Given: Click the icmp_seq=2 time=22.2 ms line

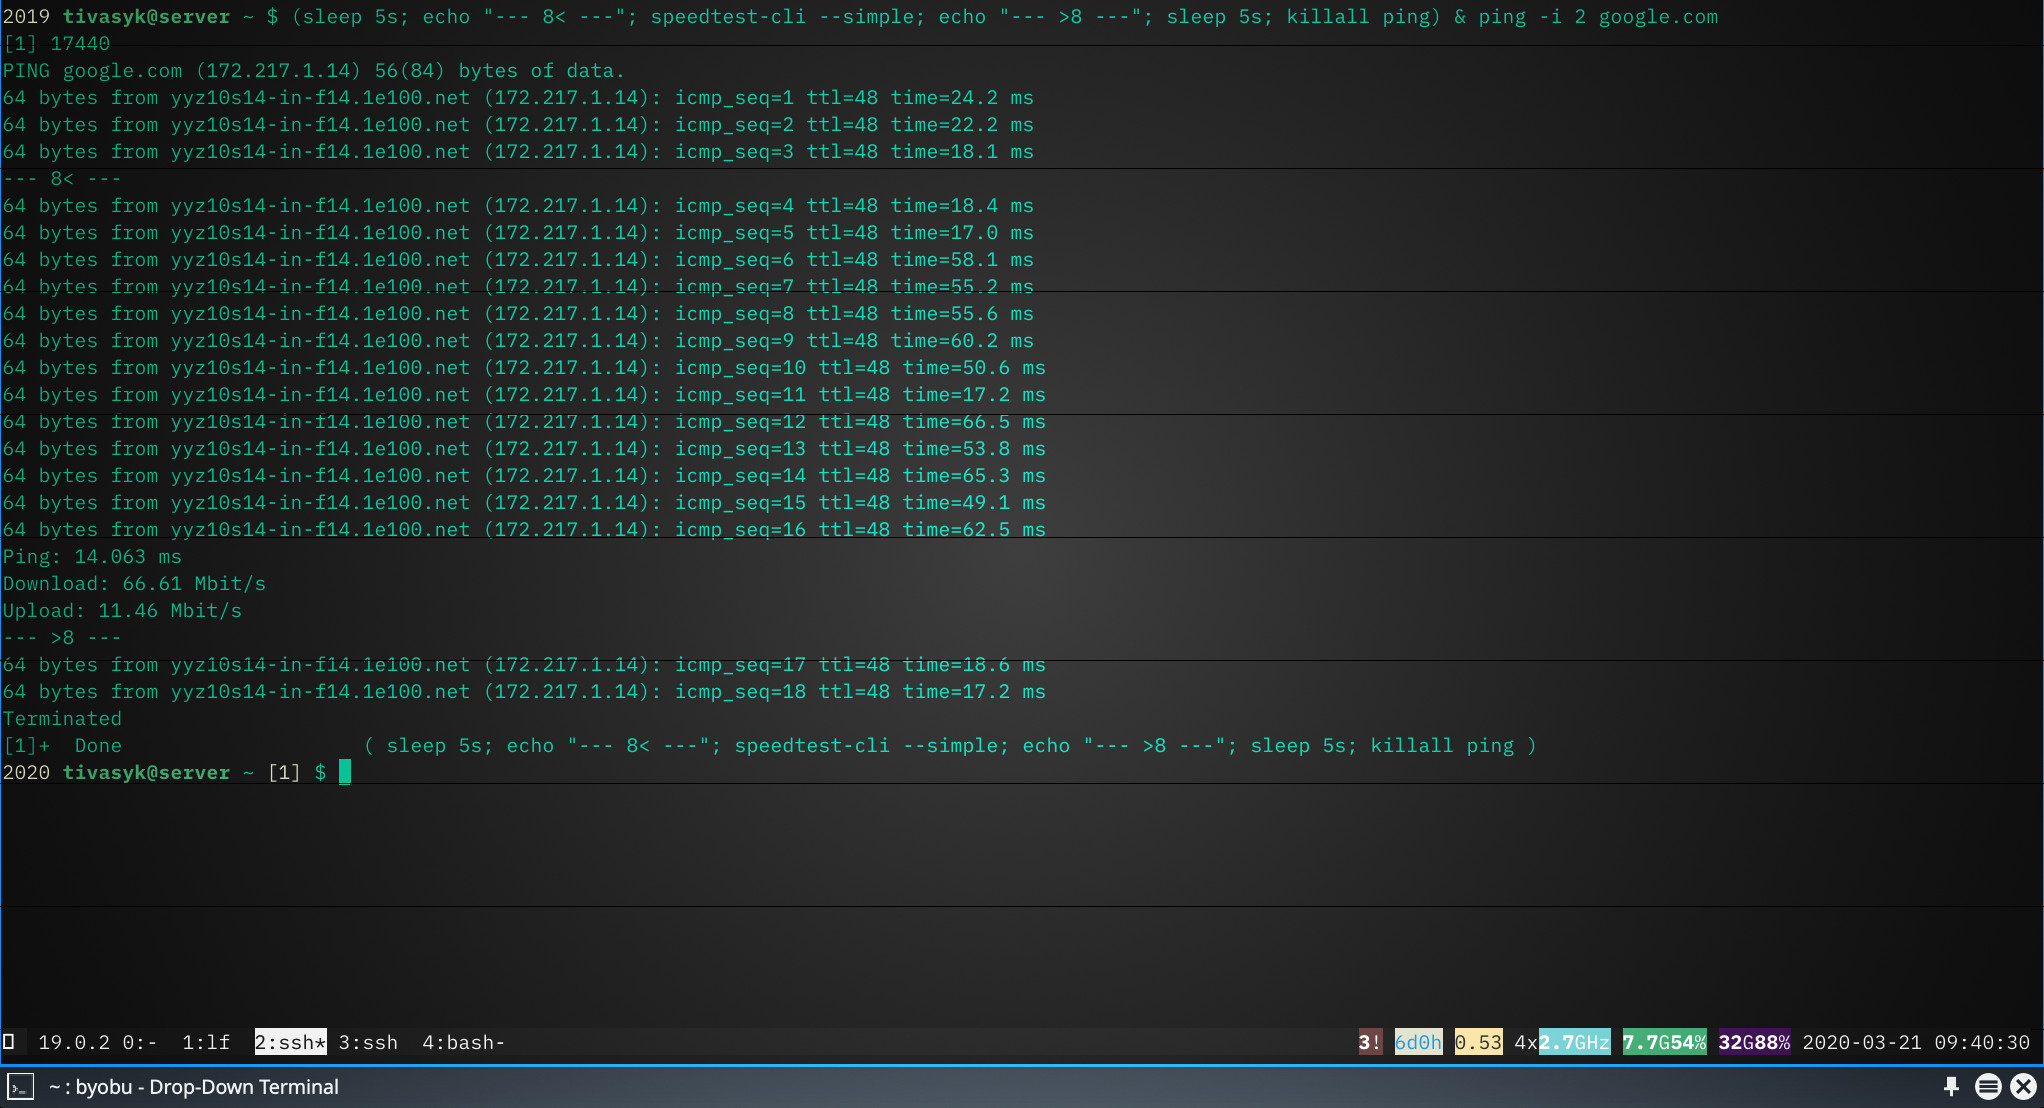Looking at the screenshot, I should pyautogui.click(x=518, y=124).
